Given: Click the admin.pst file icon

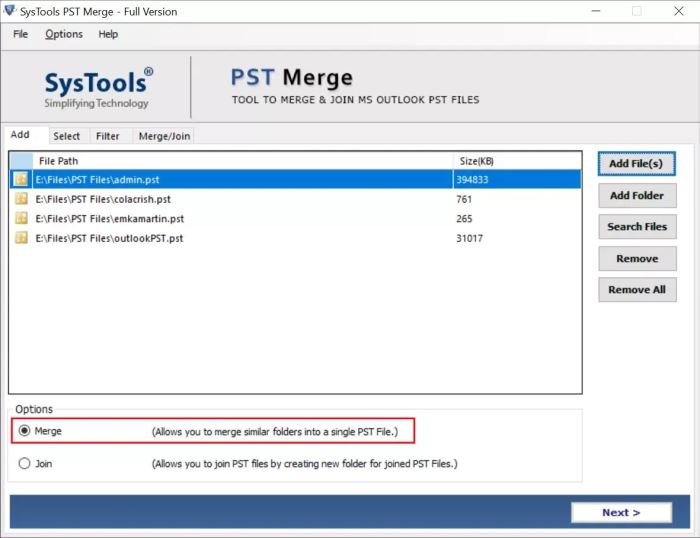Looking at the screenshot, I should tap(21, 179).
